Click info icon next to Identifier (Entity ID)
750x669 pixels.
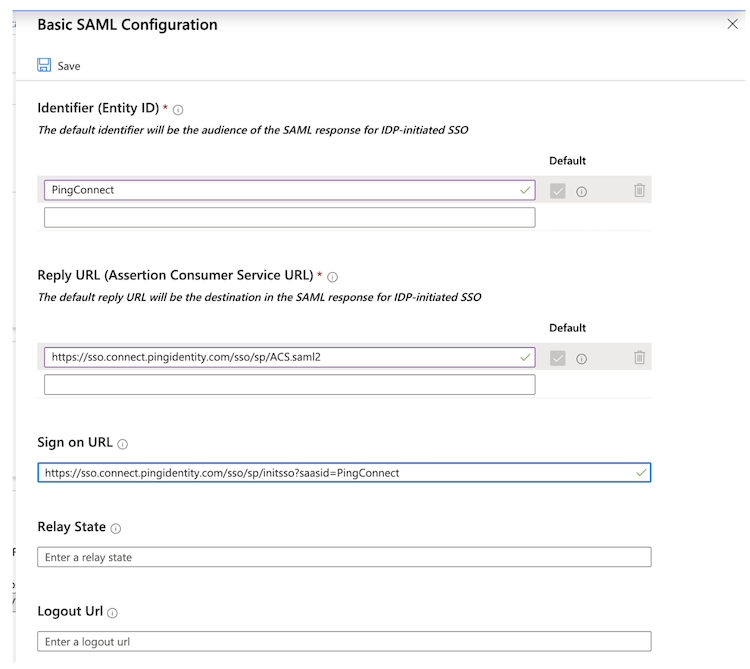point(179,110)
